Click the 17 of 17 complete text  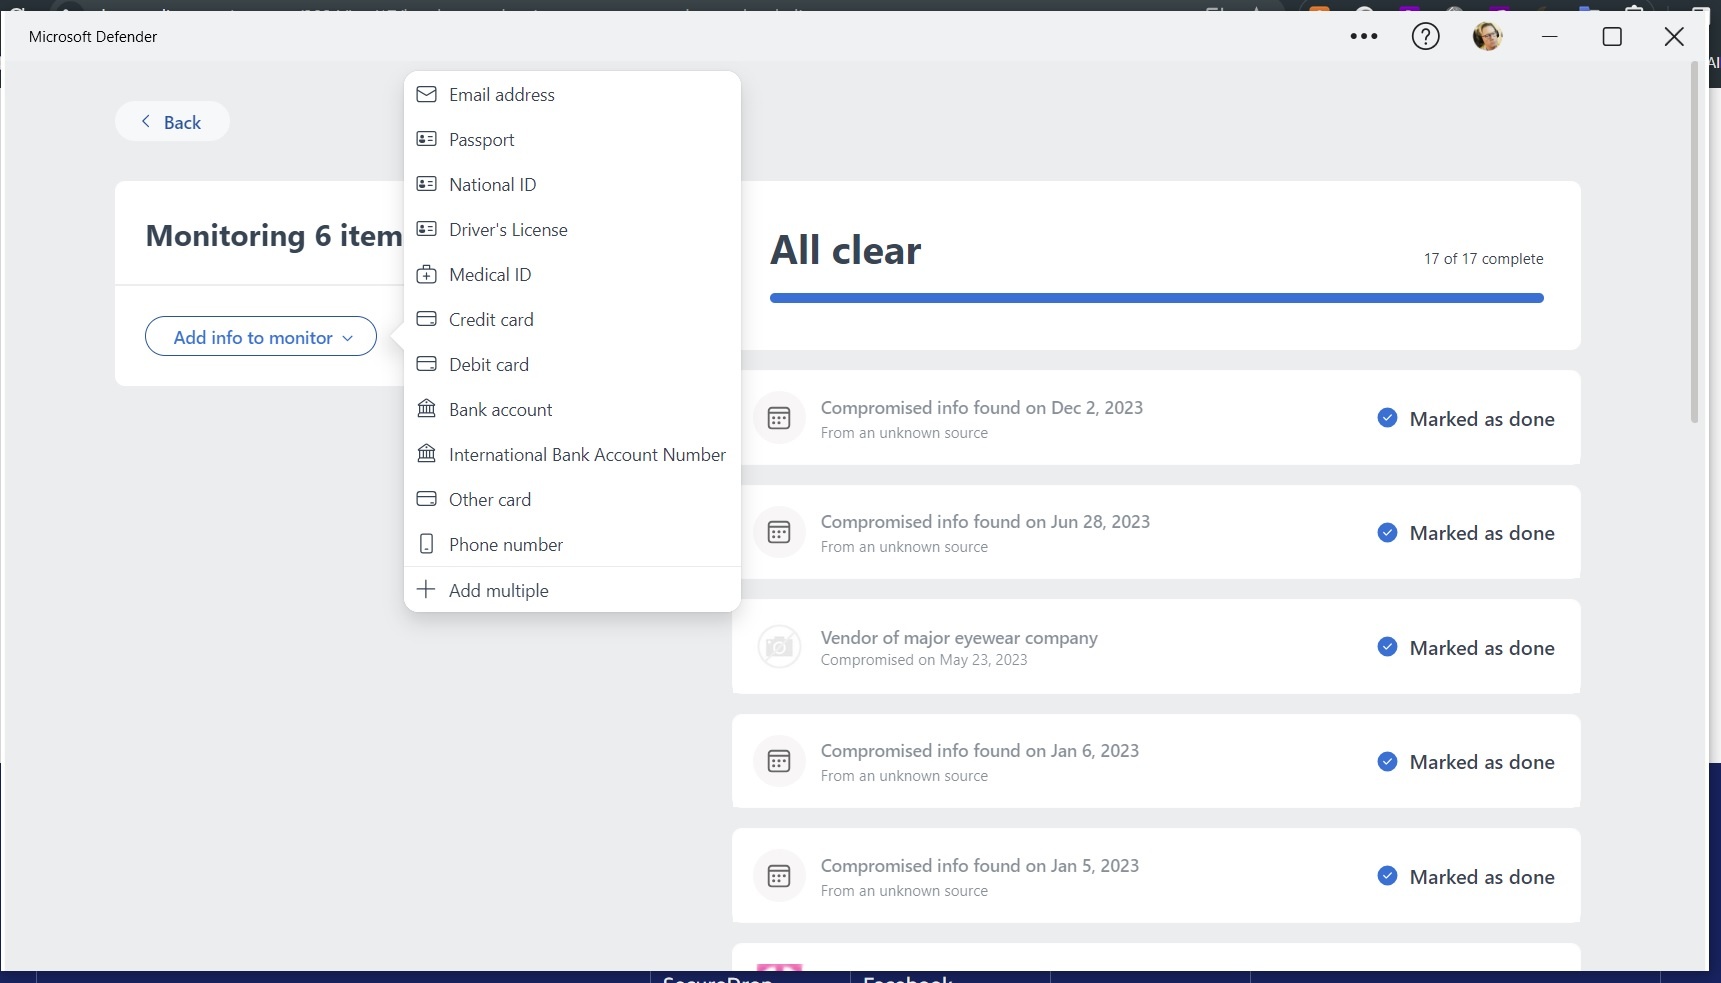(x=1483, y=259)
